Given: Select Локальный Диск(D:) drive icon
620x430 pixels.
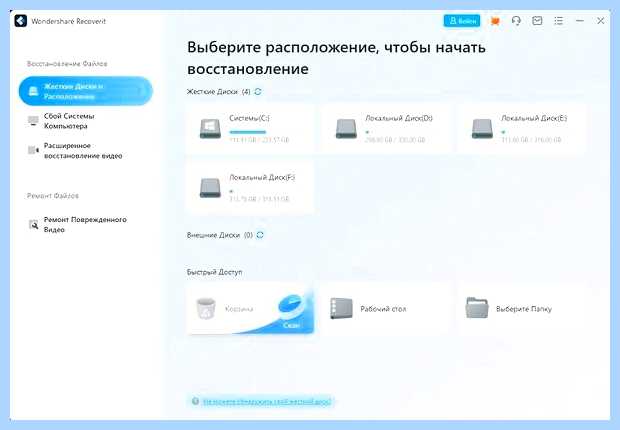Looking at the screenshot, I should tap(346, 129).
